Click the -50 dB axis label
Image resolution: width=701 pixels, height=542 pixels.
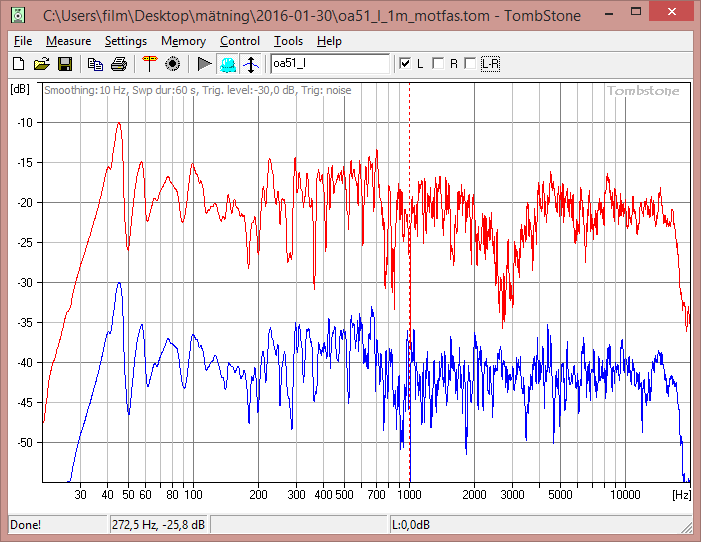tap(25, 443)
